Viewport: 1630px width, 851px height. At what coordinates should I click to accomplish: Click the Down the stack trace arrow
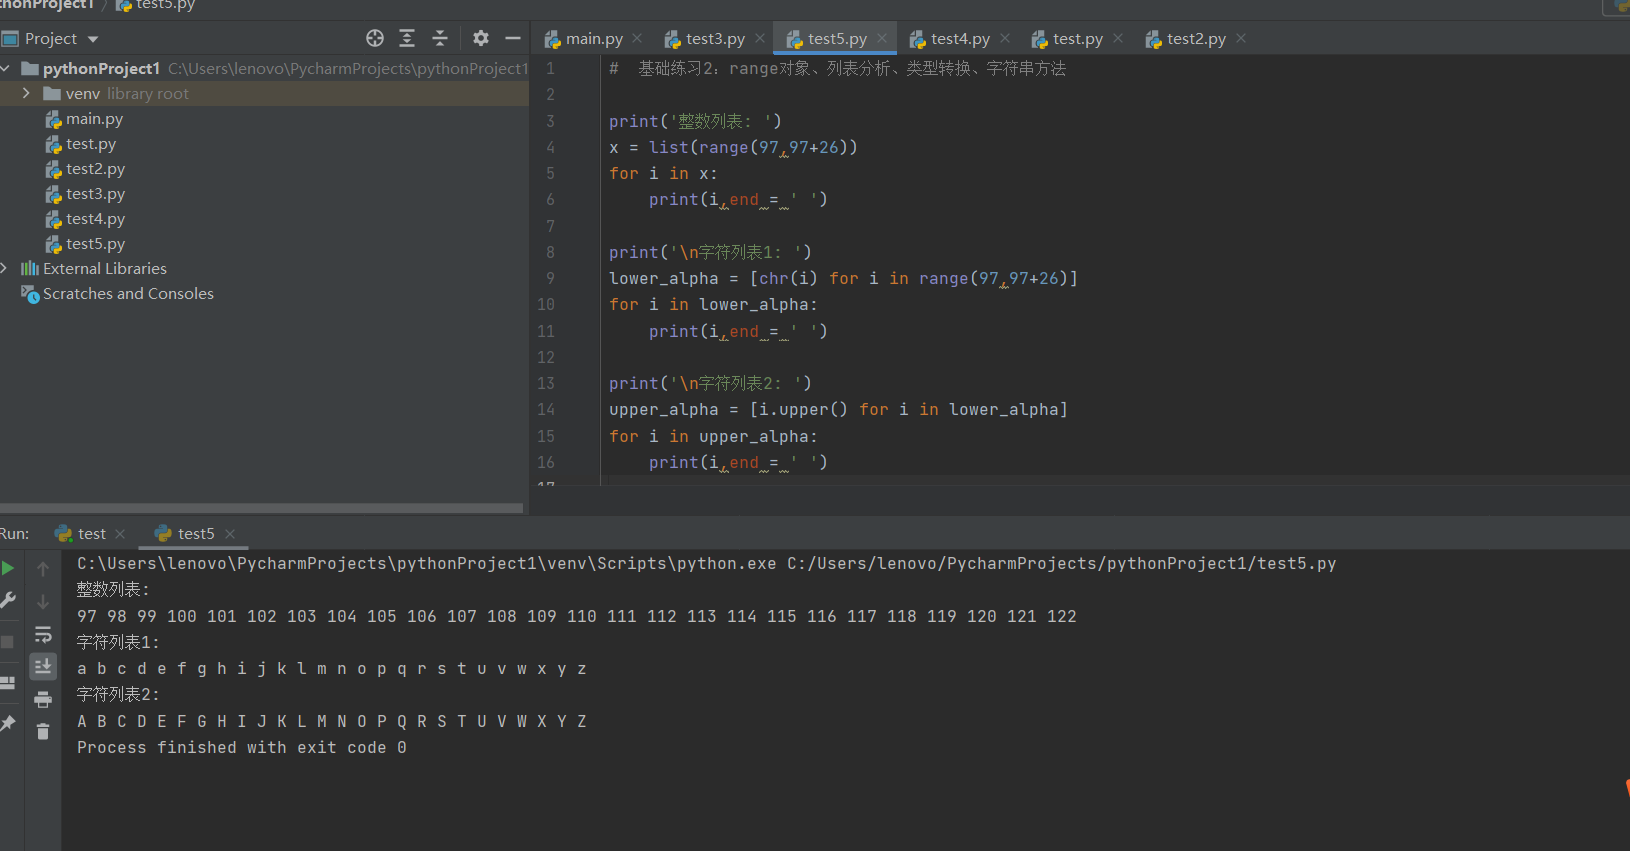tap(43, 602)
